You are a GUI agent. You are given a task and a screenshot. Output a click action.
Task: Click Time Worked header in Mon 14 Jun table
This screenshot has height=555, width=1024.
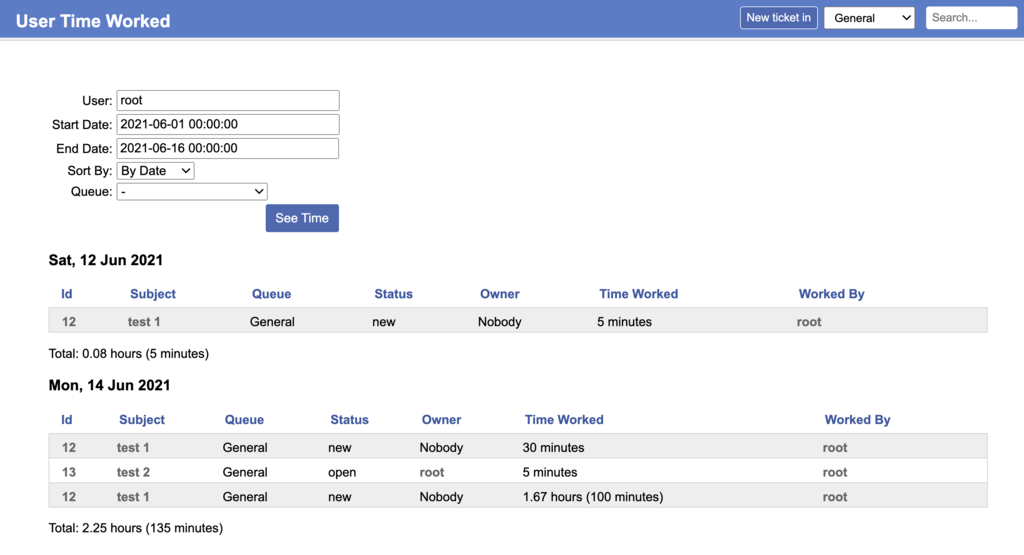point(564,420)
